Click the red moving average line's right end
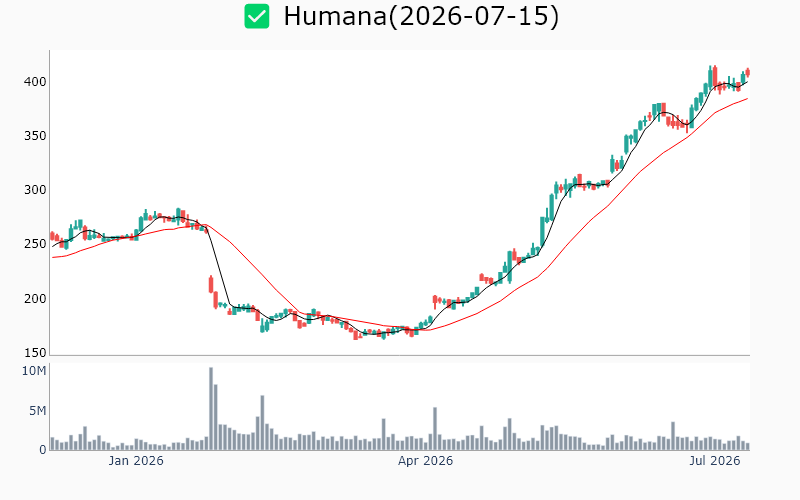800x500 pixels. (x=747, y=99)
